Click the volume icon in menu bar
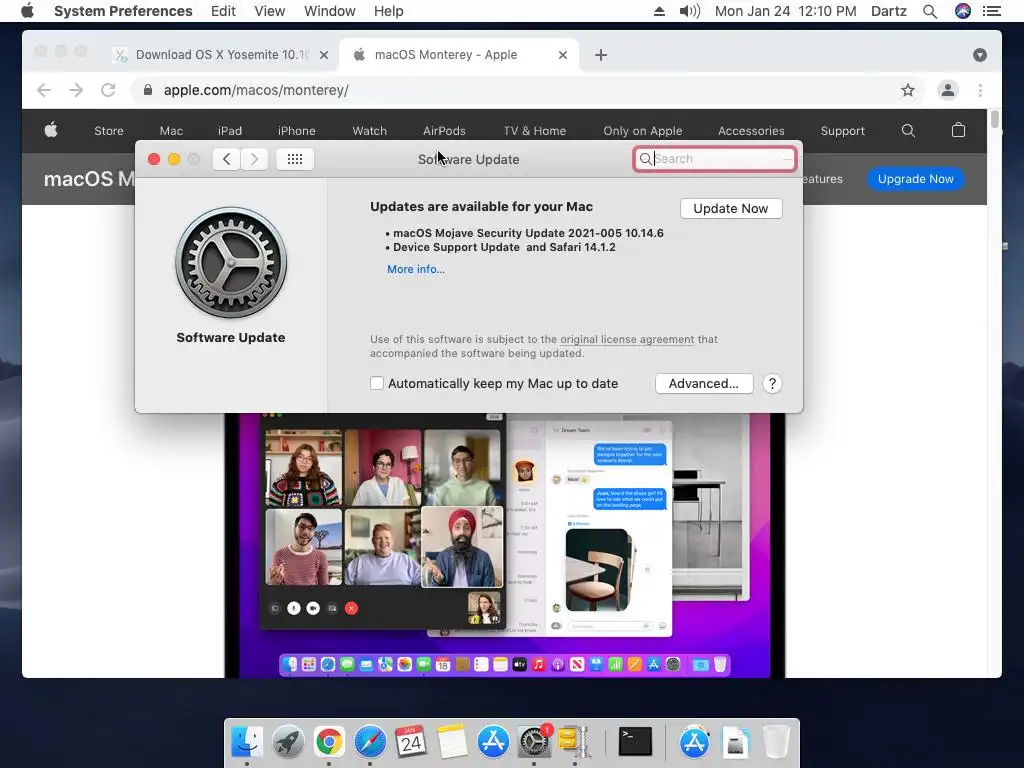Screen dimensions: 1024x768 tap(689, 11)
